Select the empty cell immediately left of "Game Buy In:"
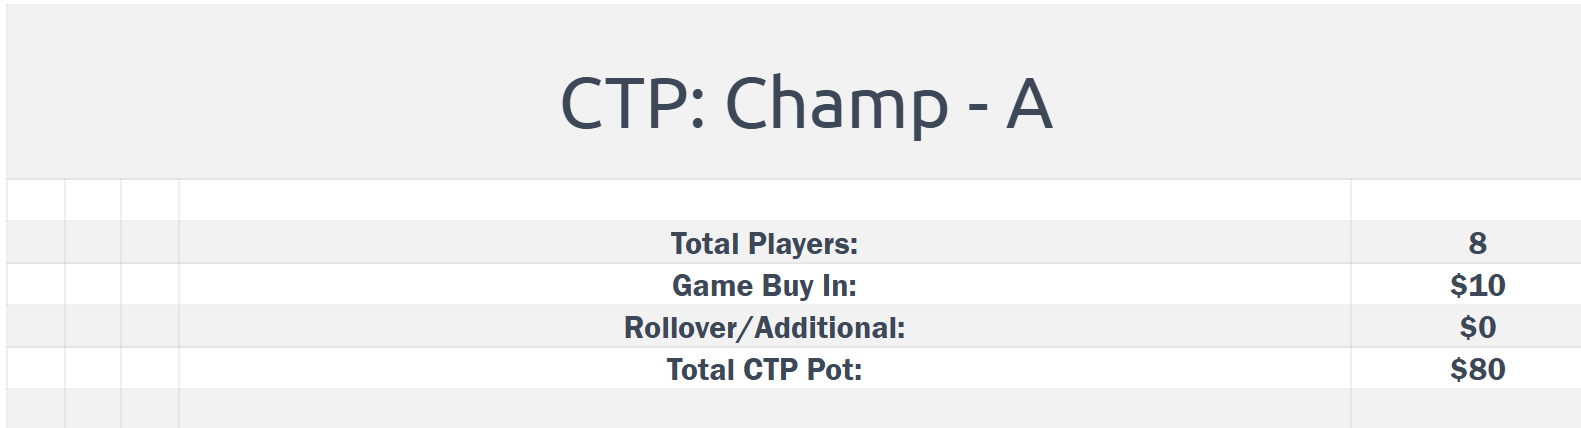Image resolution: width=1581 pixels, height=428 pixels. coord(150,286)
